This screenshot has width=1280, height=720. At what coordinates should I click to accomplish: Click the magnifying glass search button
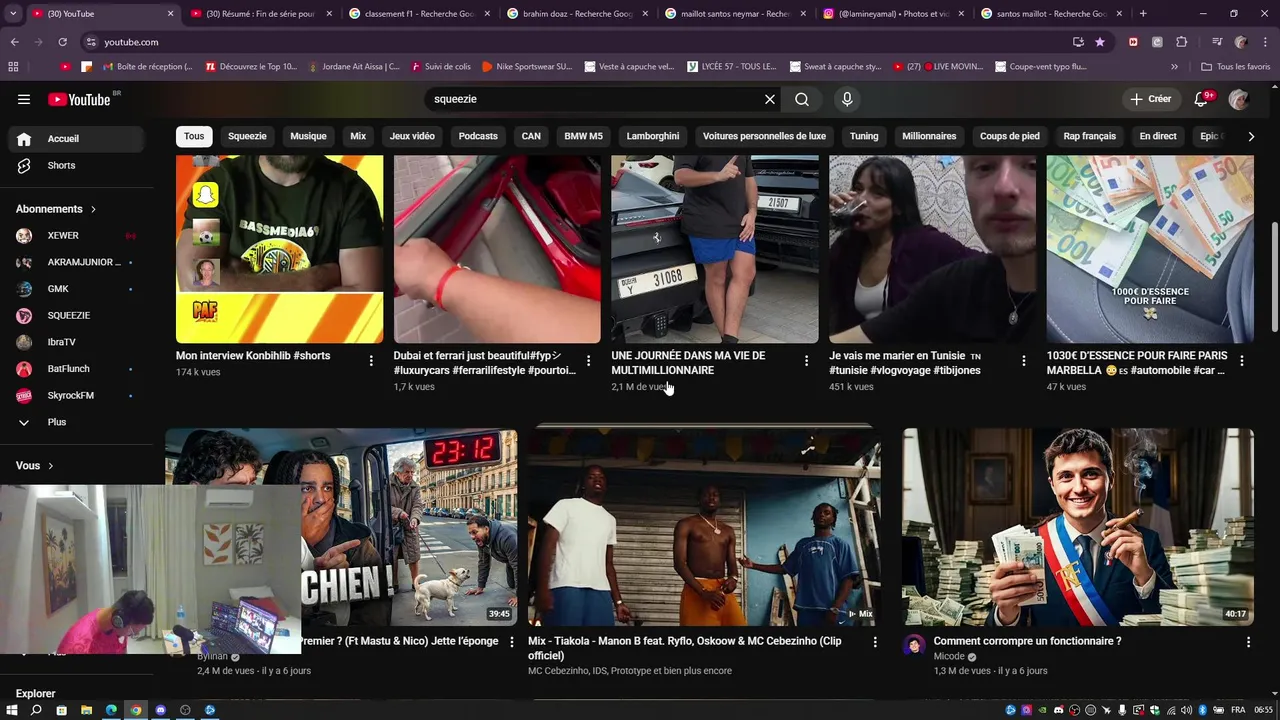802,99
